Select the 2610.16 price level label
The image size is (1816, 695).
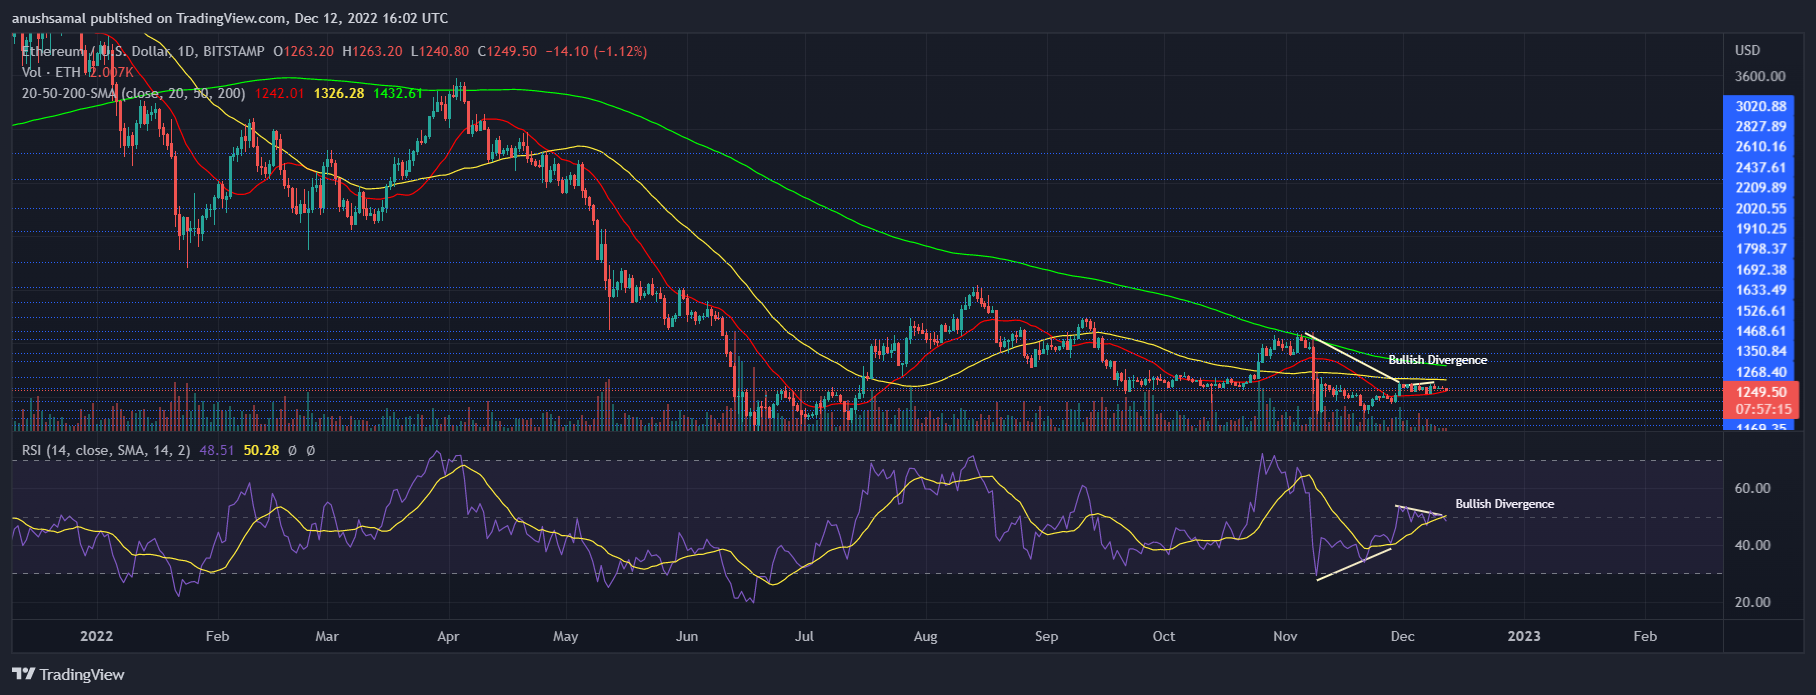(x=1761, y=147)
